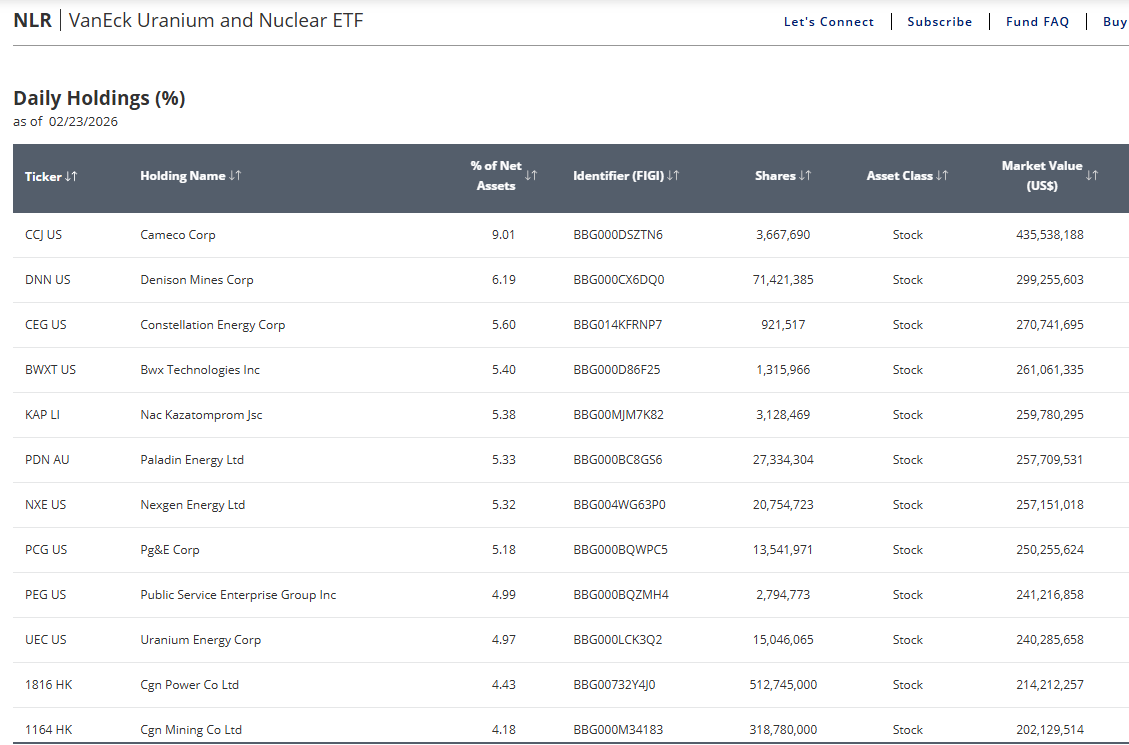Viewport: 1129px width, 745px height.
Task: Select the Constellation Energy Corp holding name
Action: 212,325
